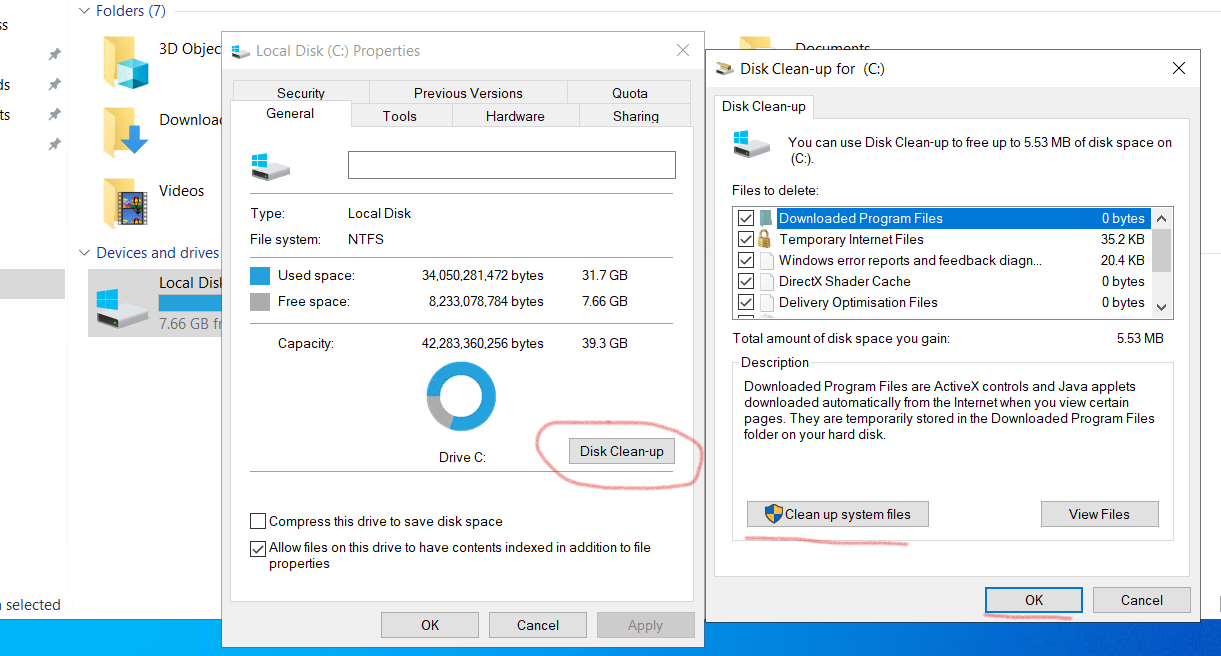The image size is (1221, 656).
Task: Select the Temporary Internet Files row
Action: [942, 239]
